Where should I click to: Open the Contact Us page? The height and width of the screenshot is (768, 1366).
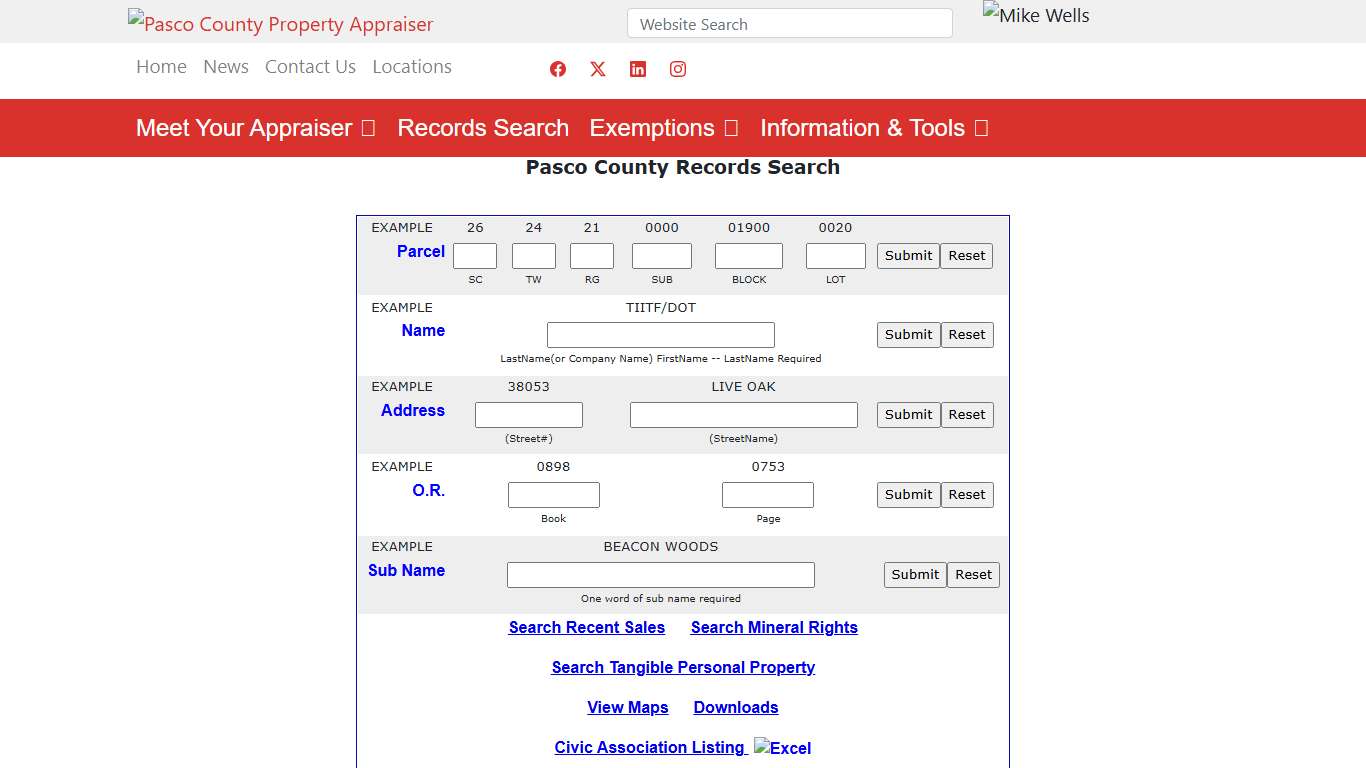point(310,66)
